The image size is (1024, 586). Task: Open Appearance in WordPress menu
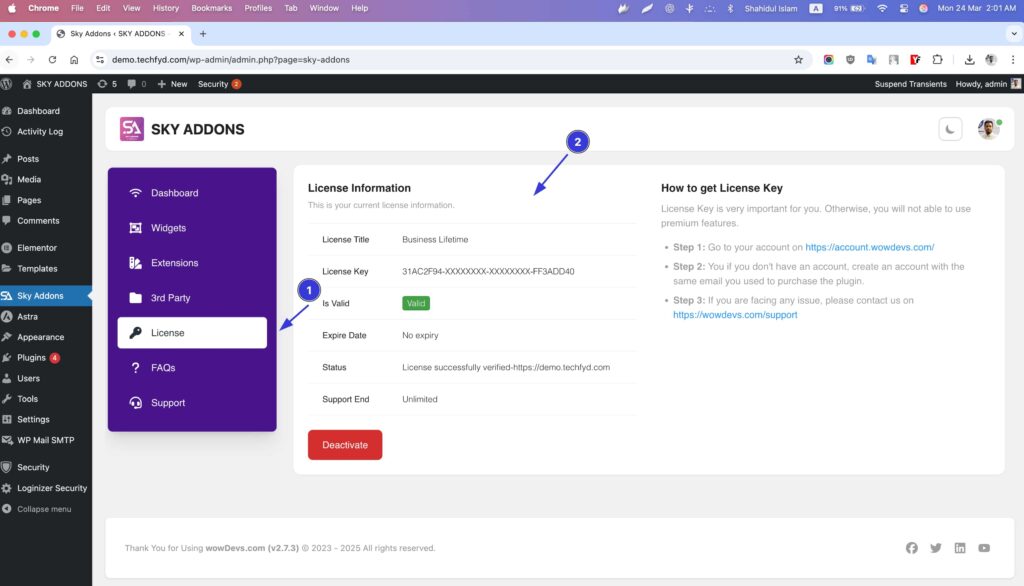[46, 337]
